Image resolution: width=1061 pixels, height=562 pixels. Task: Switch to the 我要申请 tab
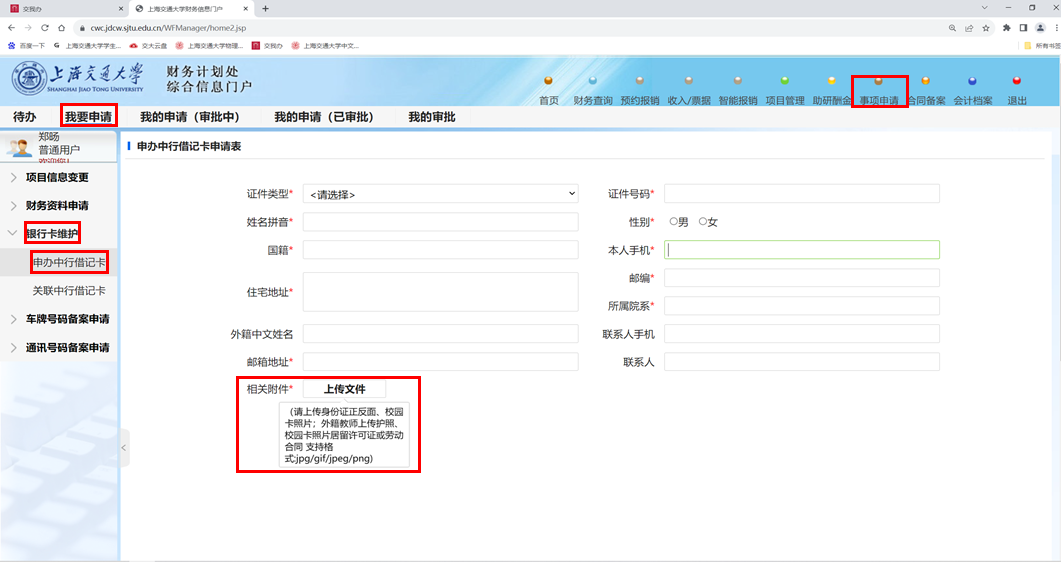(88, 117)
